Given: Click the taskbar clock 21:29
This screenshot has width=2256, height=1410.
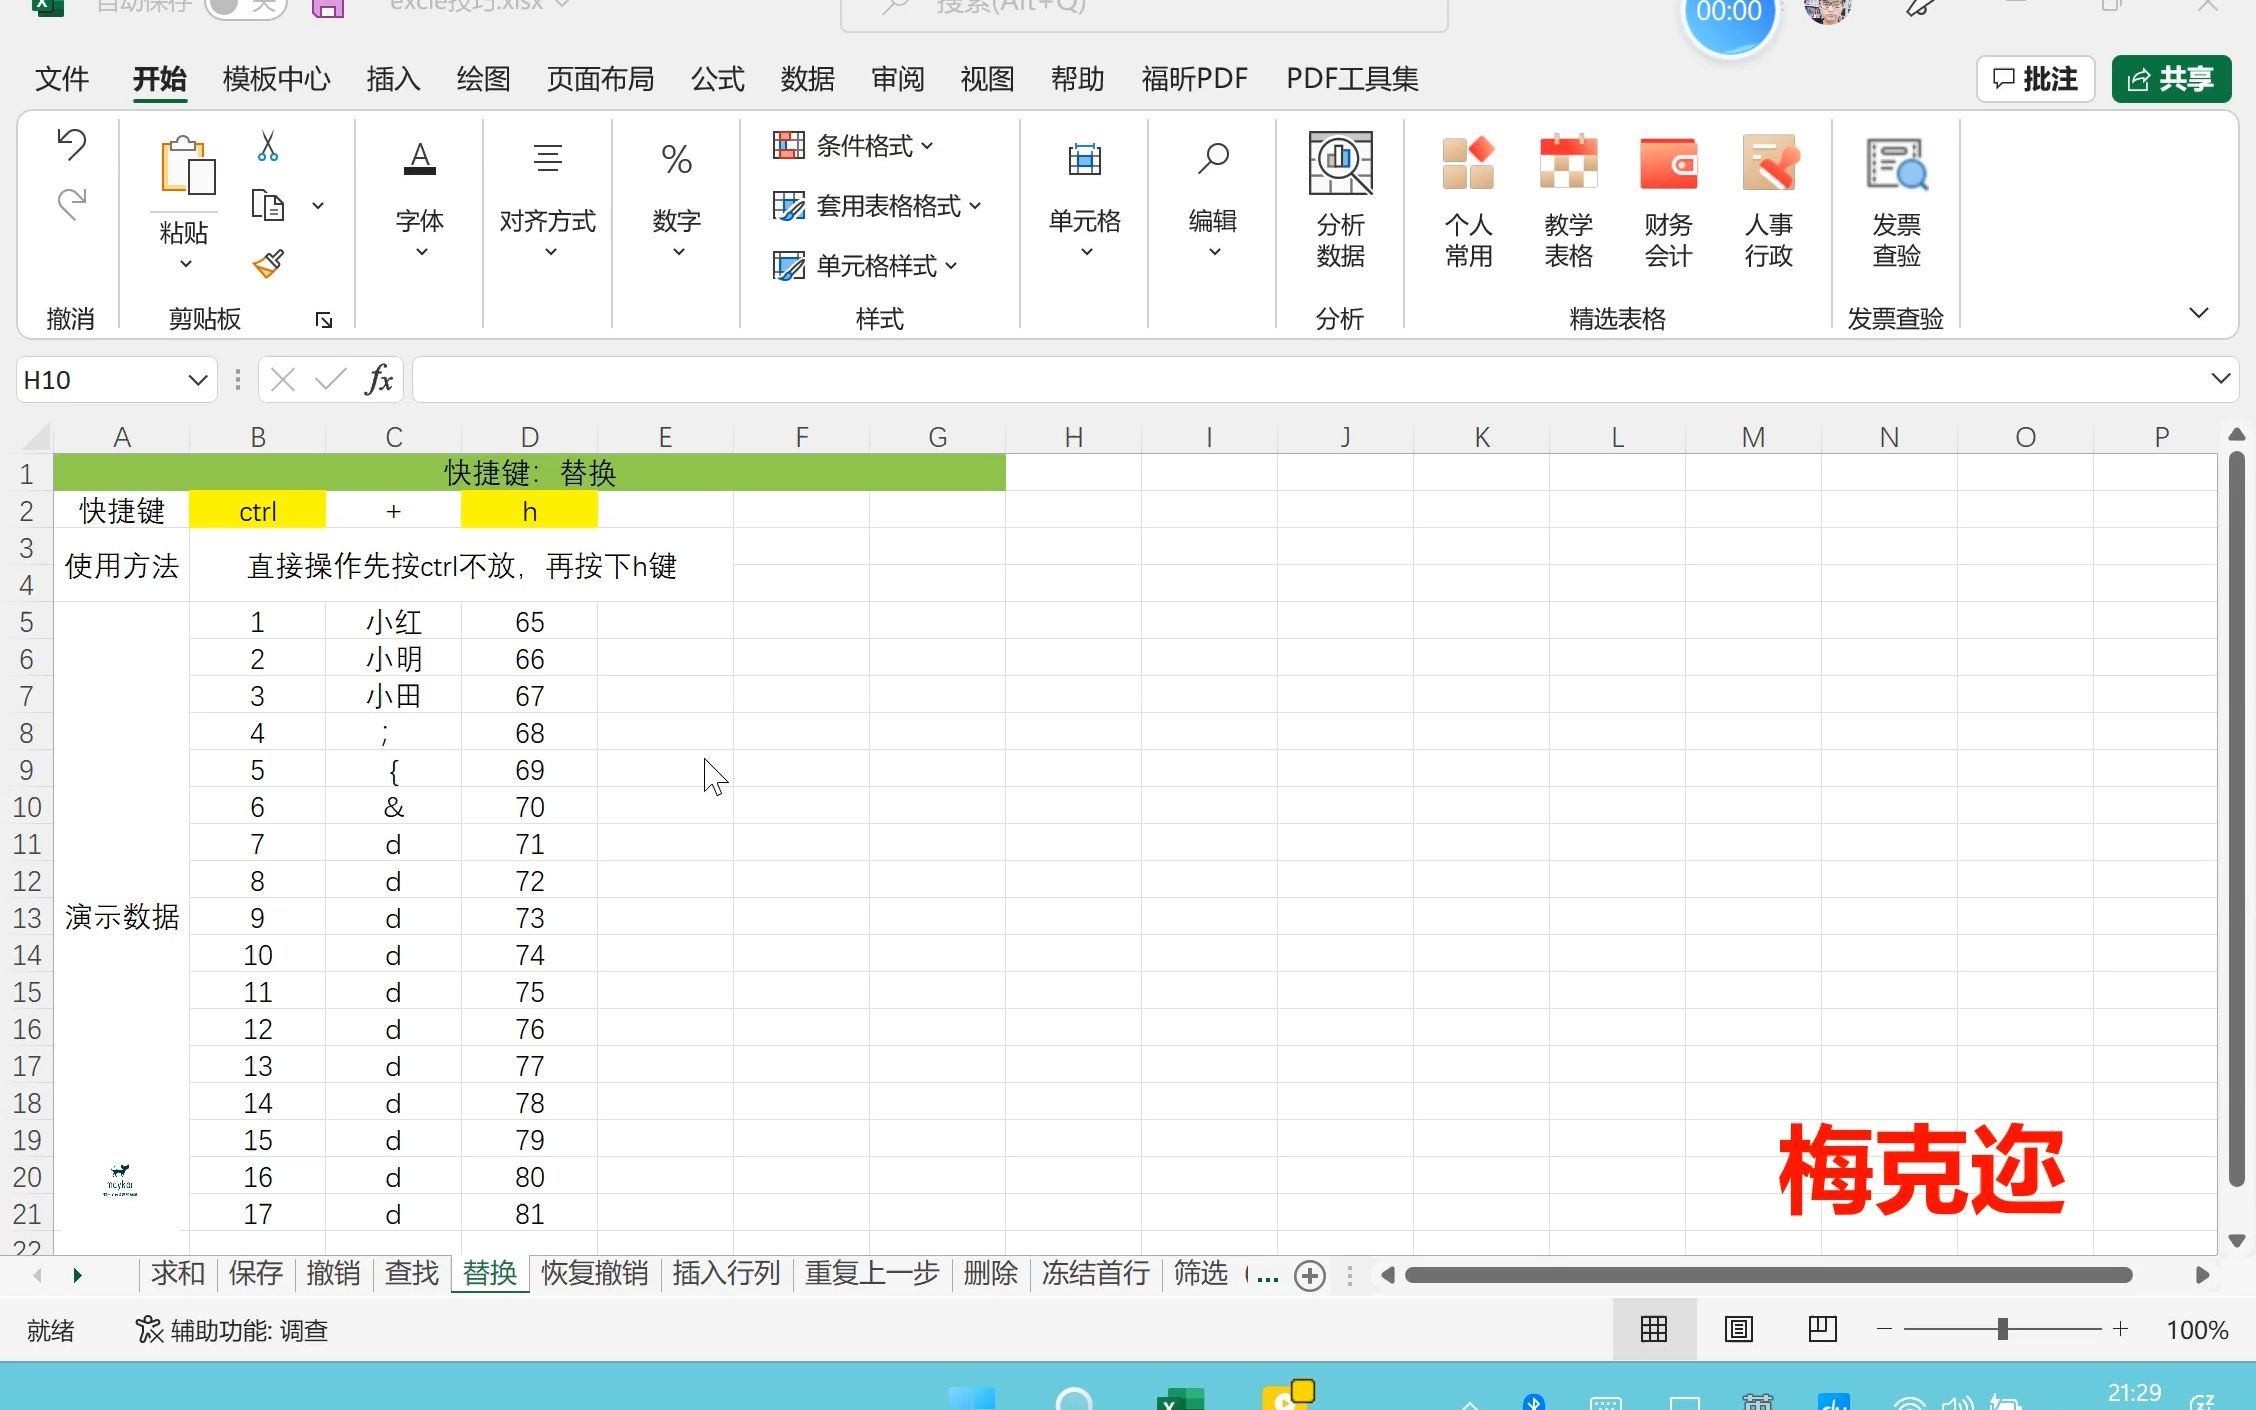Looking at the screenshot, I should (2134, 1394).
